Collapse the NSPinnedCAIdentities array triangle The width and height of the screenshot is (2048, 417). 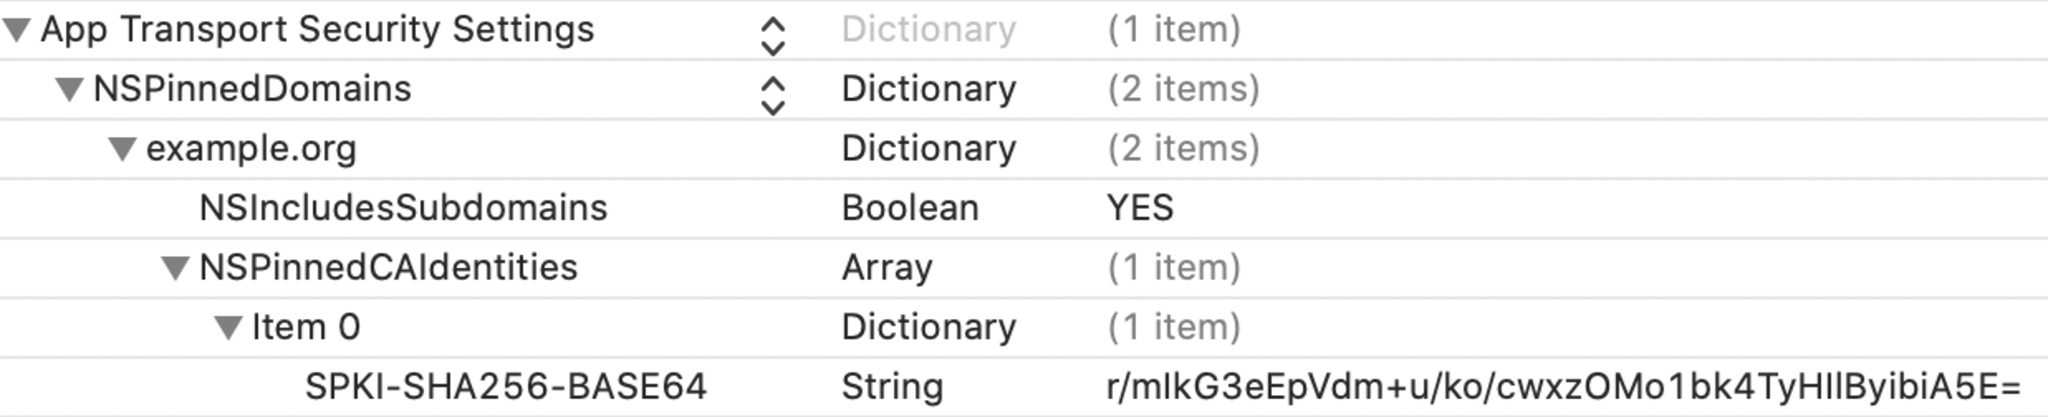pos(175,269)
